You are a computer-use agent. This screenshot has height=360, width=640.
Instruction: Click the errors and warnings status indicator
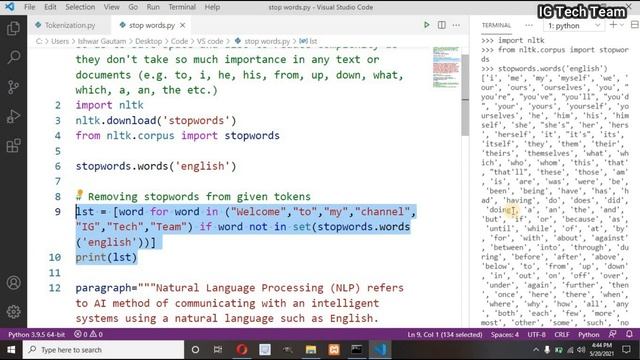coord(88,334)
